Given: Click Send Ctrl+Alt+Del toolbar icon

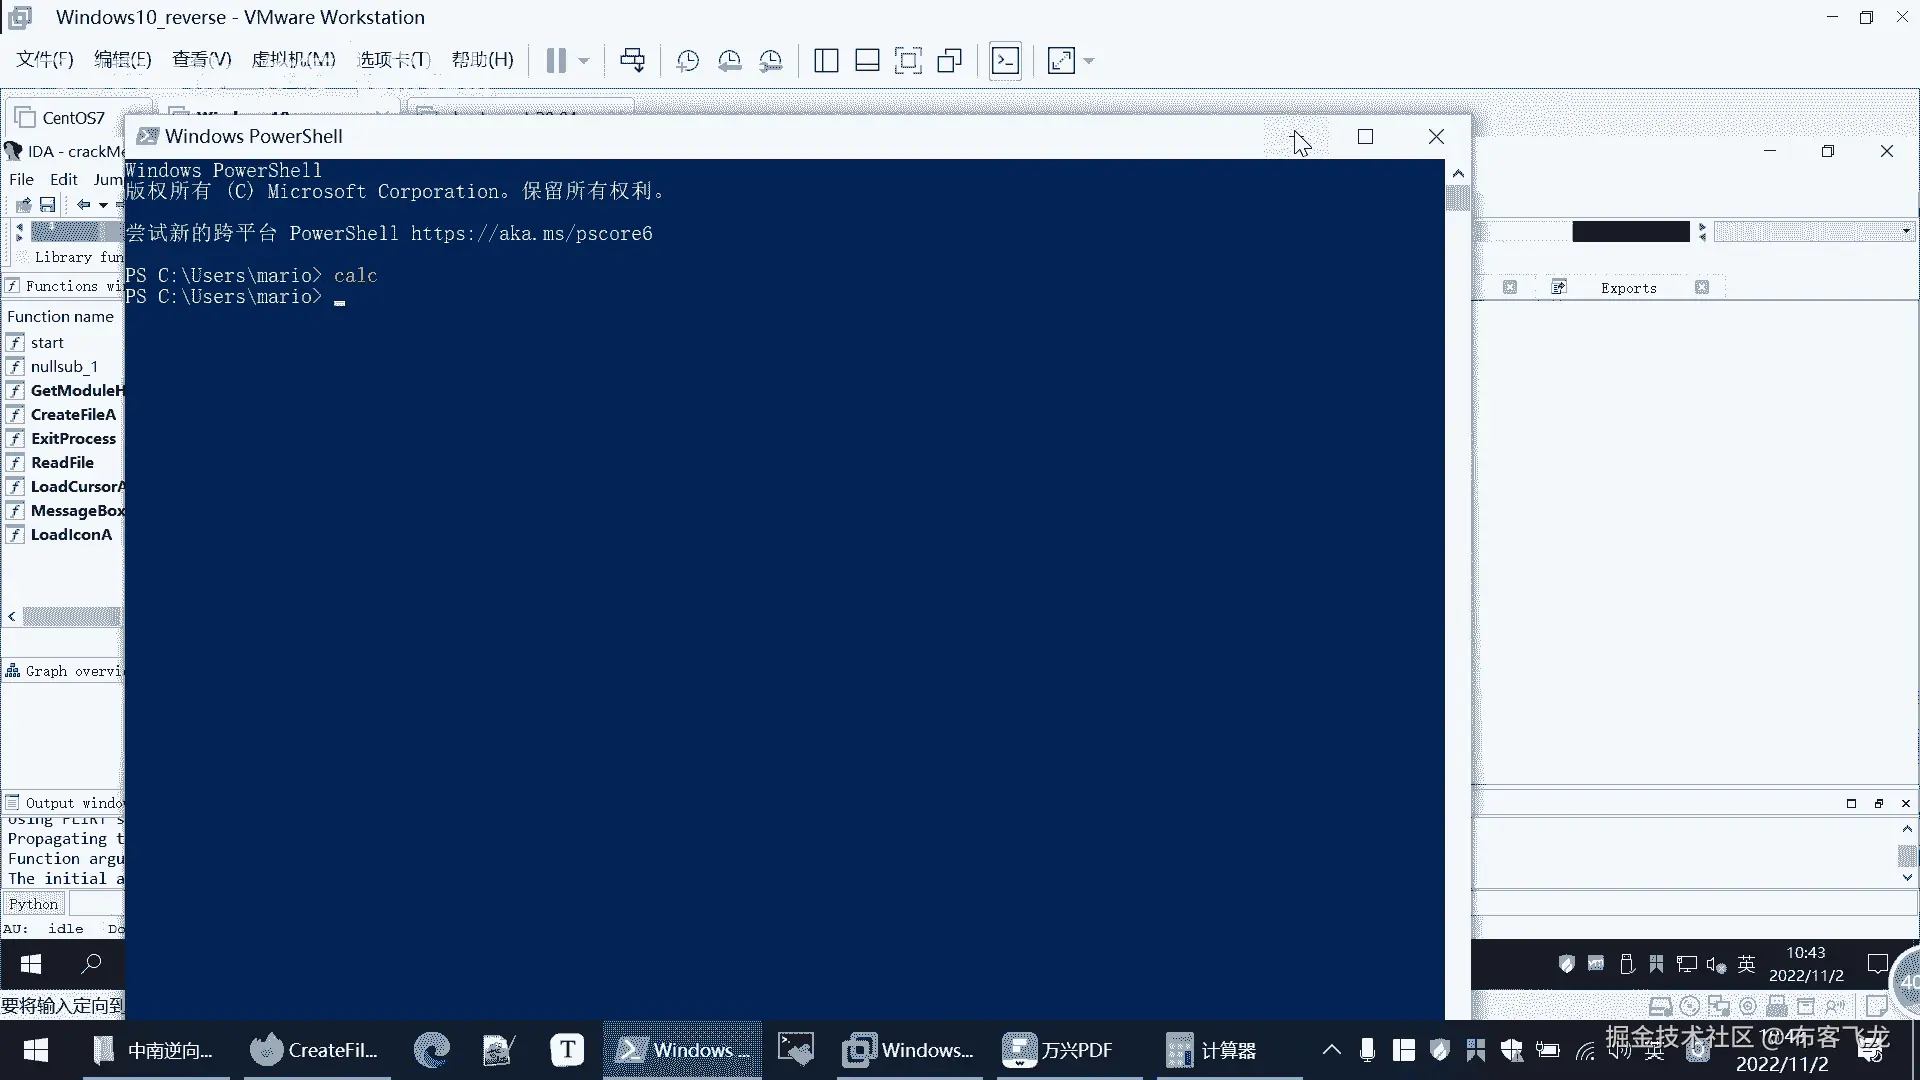Looking at the screenshot, I should (632, 61).
